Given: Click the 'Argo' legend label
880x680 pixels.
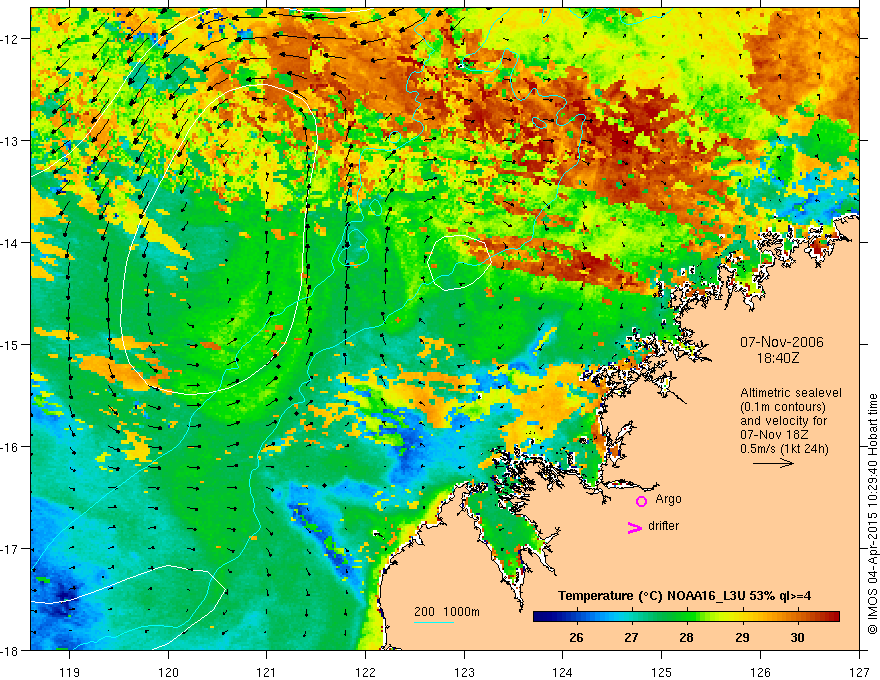Looking at the screenshot, I should click(x=668, y=499).
